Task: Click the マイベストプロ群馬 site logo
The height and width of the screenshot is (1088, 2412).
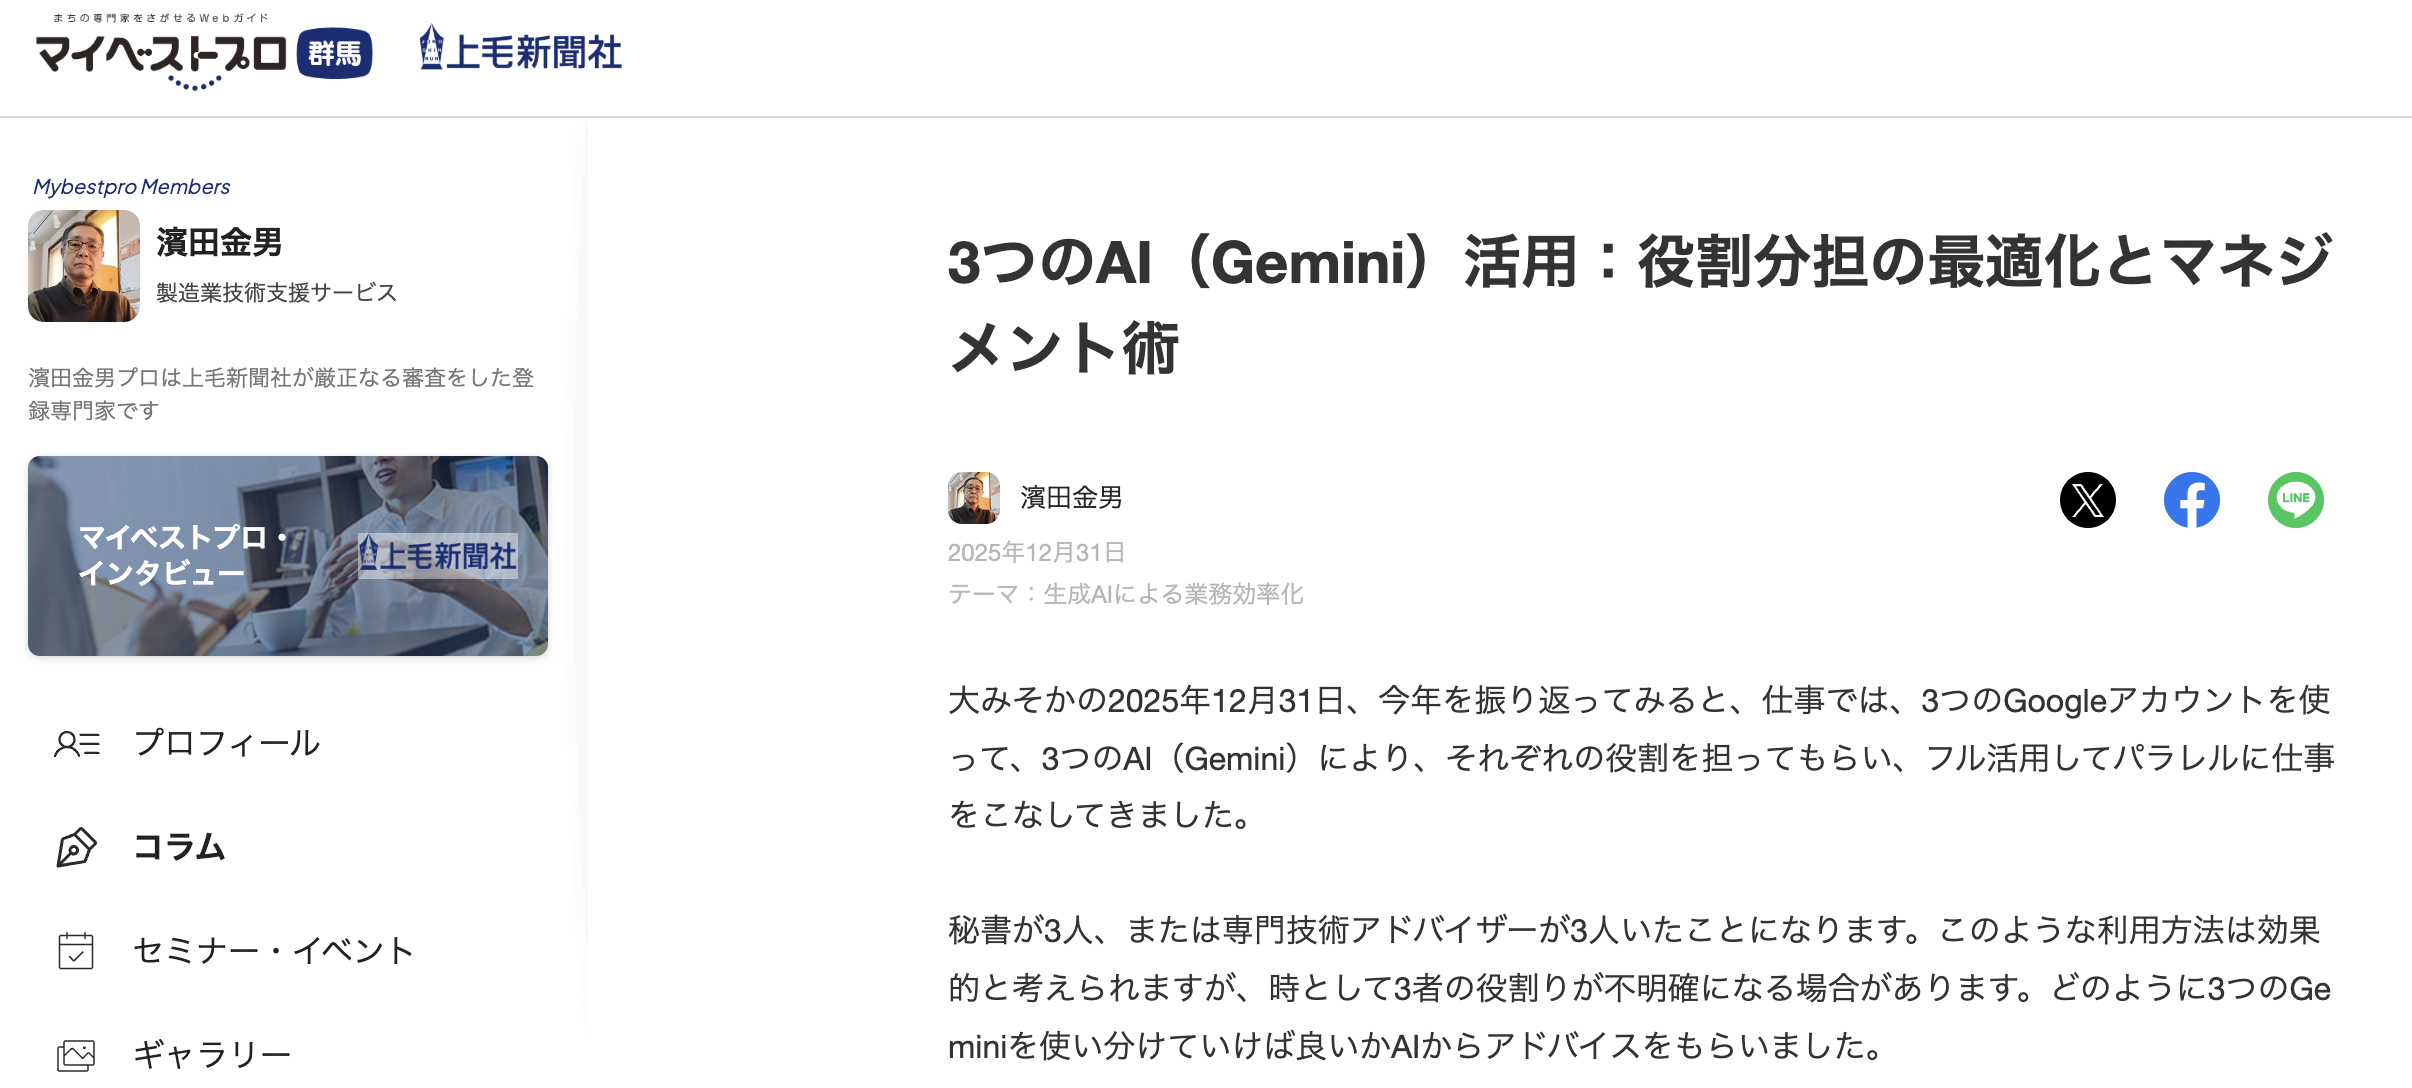Action: pos(204,54)
